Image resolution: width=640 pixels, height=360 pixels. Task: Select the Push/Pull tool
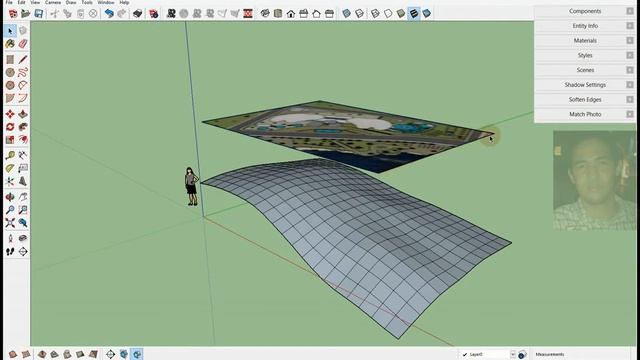coord(23,114)
